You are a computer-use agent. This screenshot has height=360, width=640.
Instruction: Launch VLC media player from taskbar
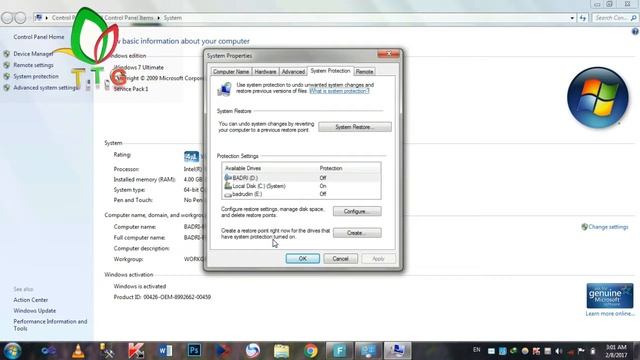tap(78, 351)
